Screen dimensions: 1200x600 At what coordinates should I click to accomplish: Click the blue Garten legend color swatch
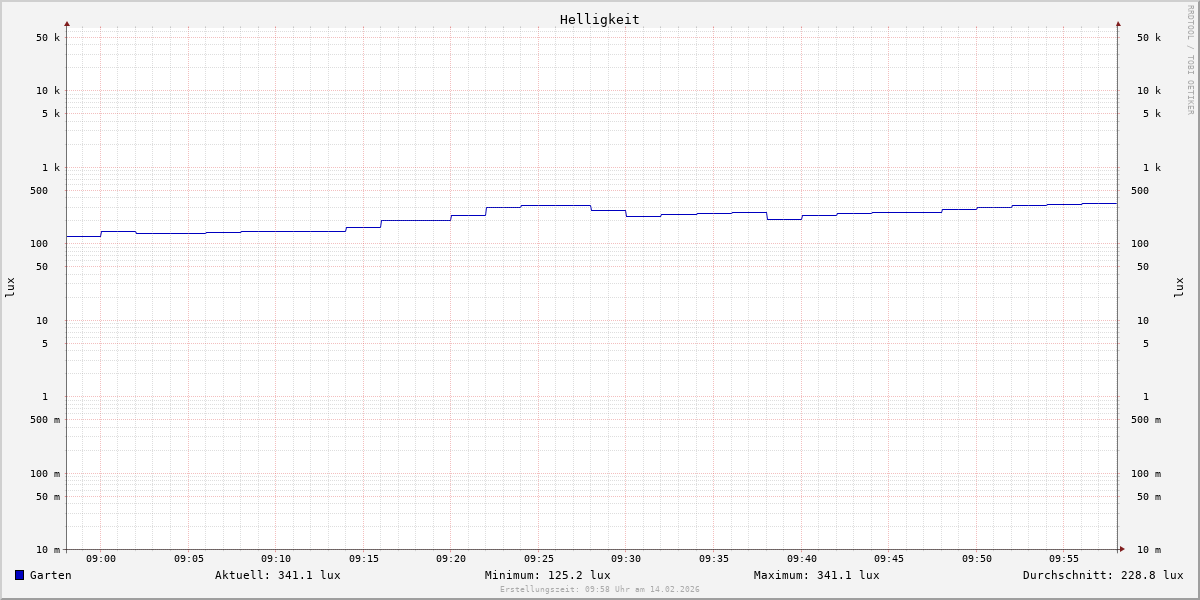point(19,575)
